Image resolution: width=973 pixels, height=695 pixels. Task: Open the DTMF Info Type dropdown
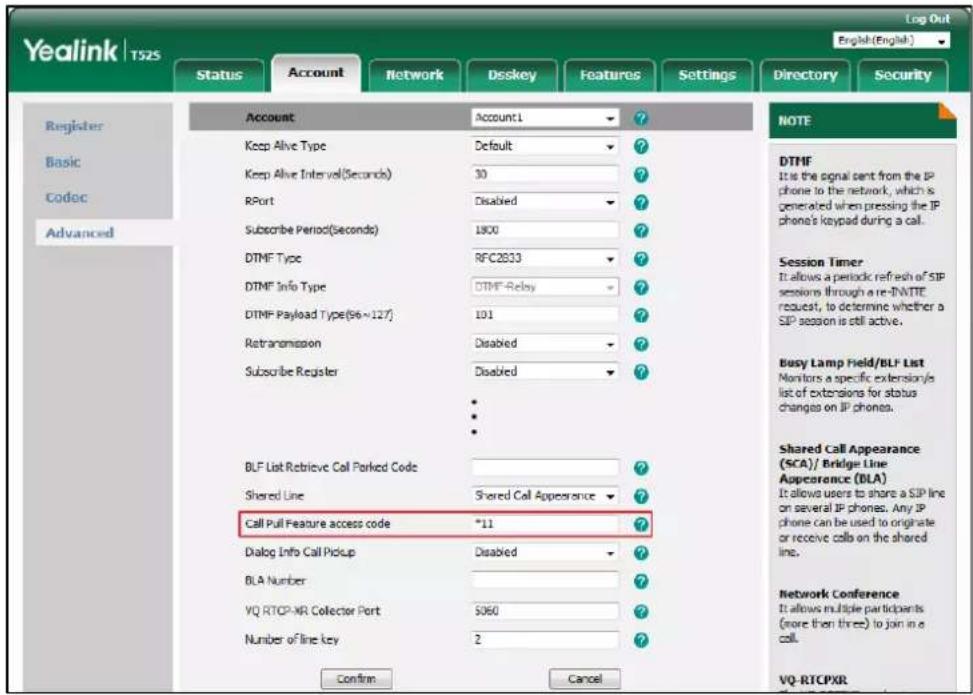click(x=545, y=287)
